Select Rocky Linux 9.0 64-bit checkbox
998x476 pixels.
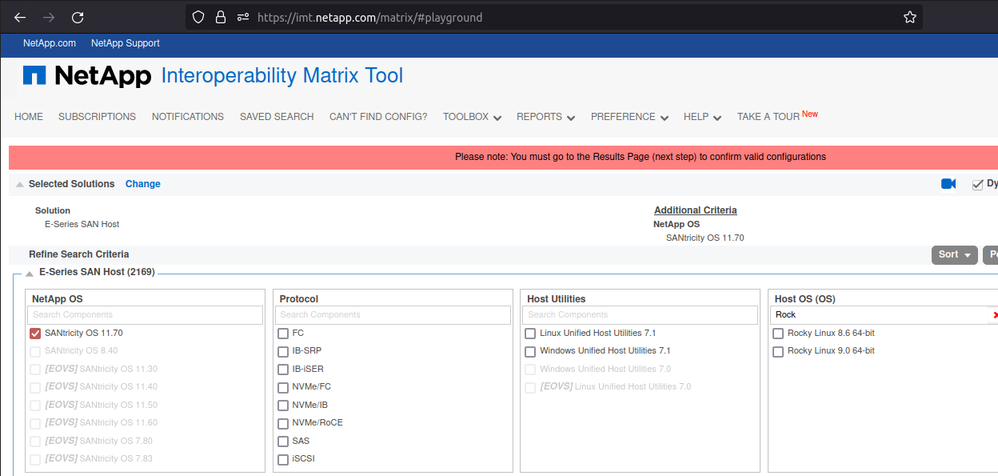tap(778, 351)
